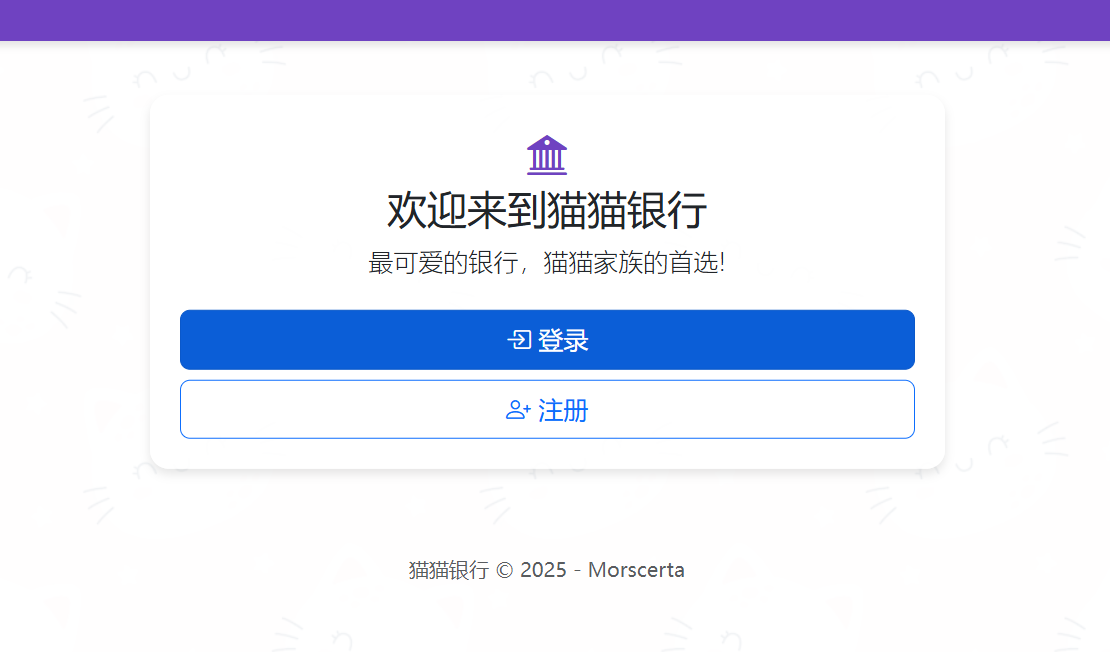Click the 欢迎来到猫猫银行 heading
Screen dimensions: 1110x652
[547, 209]
